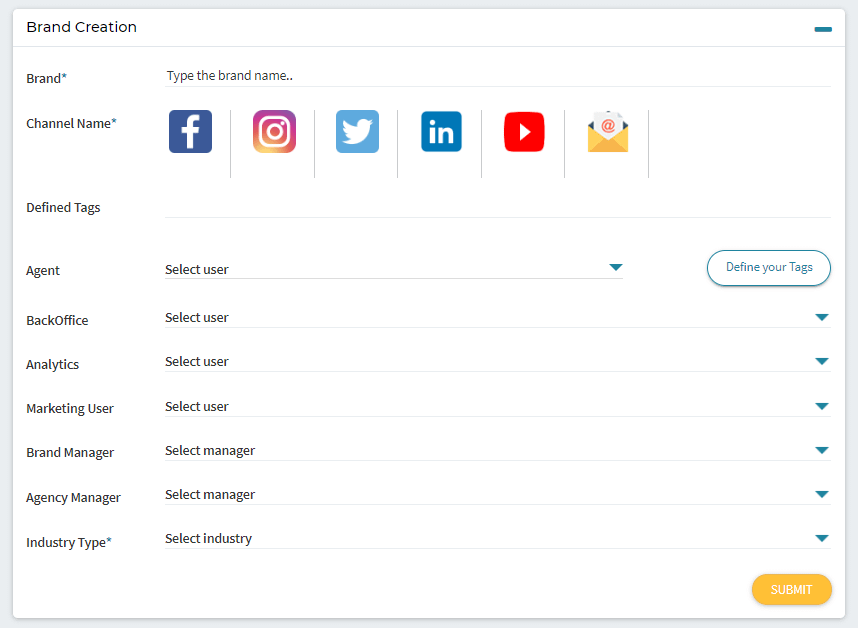Image resolution: width=858 pixels, height=628 pixels.
Task: Click the Brand* field label
Action: point(47,78)
